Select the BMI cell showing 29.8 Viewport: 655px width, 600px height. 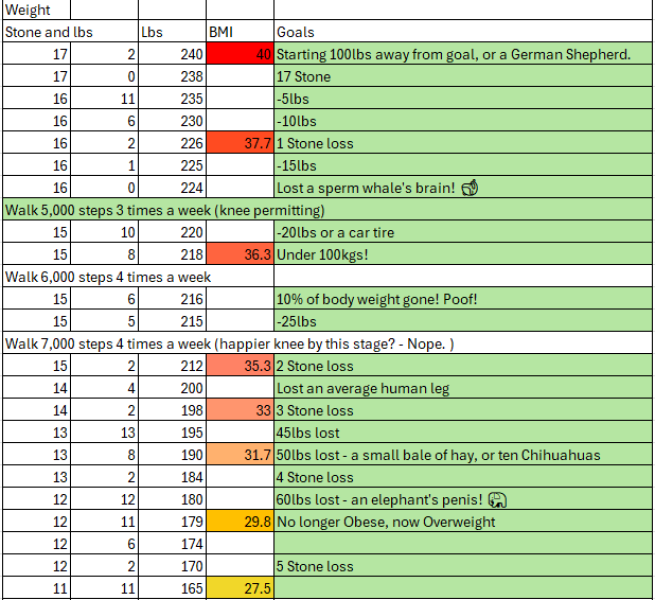click(x=240, y=522)
